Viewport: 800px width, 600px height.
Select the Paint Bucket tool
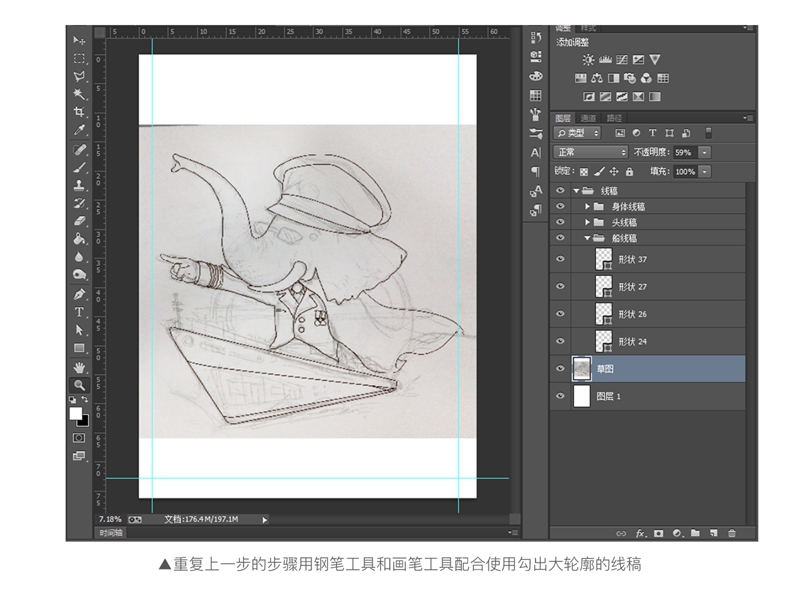tap(79, 239)
